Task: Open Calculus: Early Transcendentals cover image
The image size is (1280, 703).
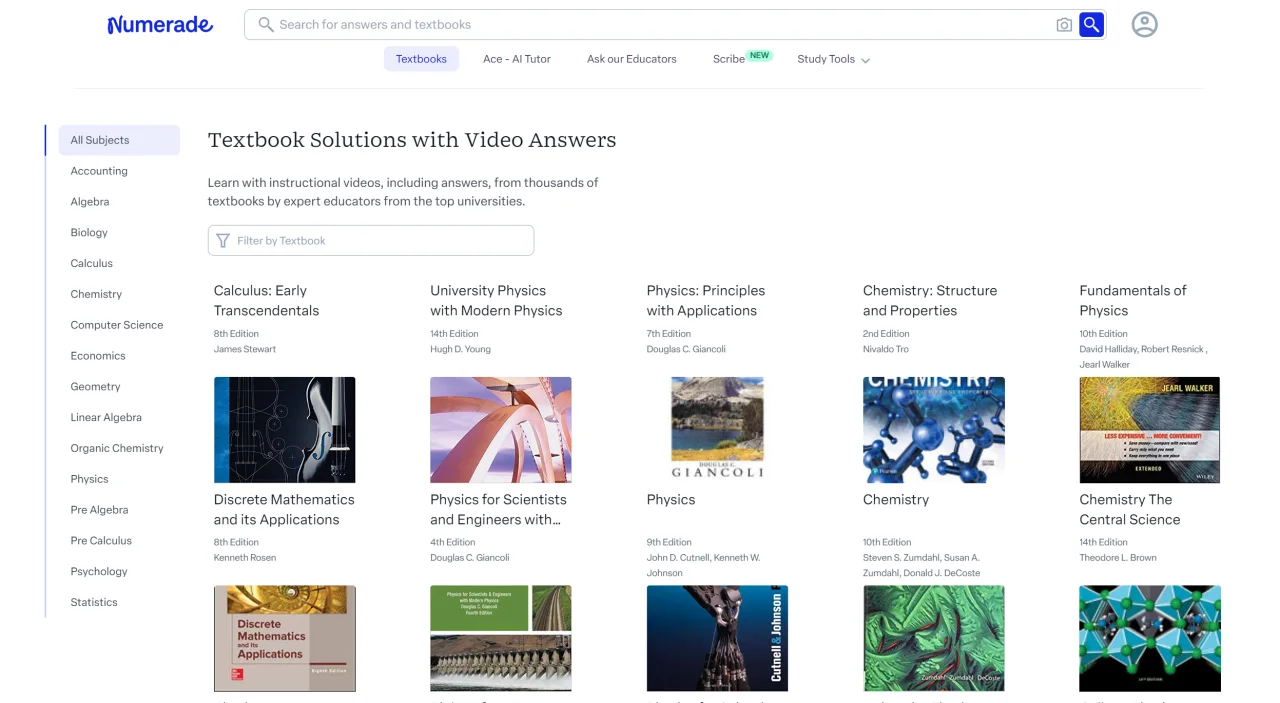Action: coord(285,430)
